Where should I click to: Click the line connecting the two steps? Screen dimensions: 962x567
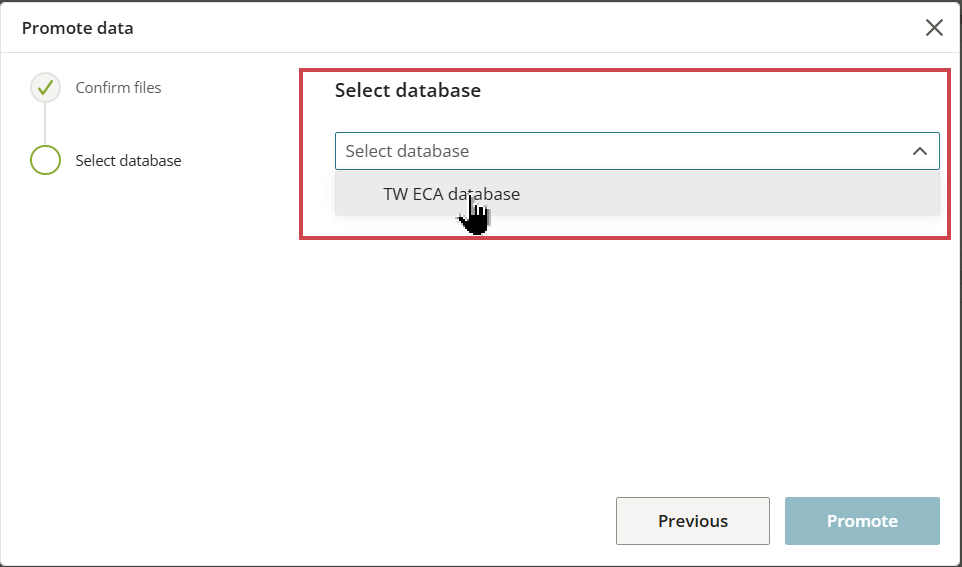(x=45, y=124)
